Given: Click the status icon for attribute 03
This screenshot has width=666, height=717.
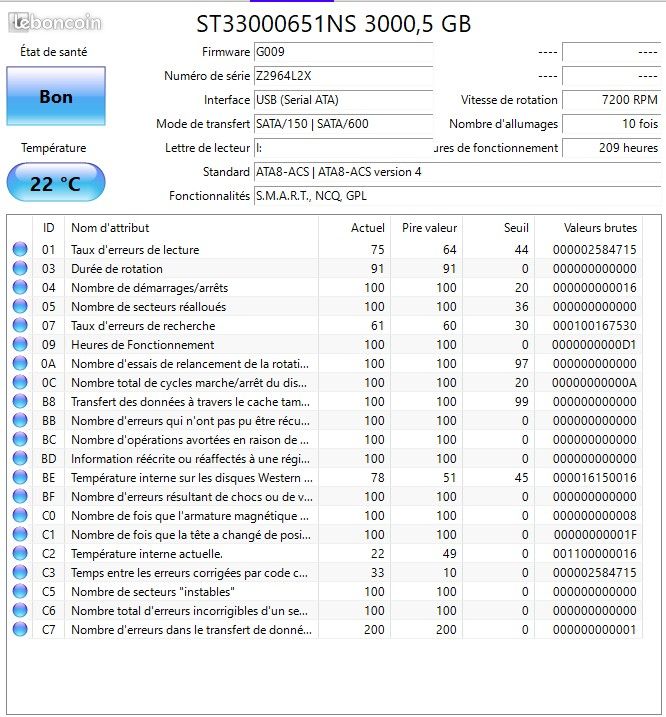Looking at the screenshot, I should coord(20,268).
